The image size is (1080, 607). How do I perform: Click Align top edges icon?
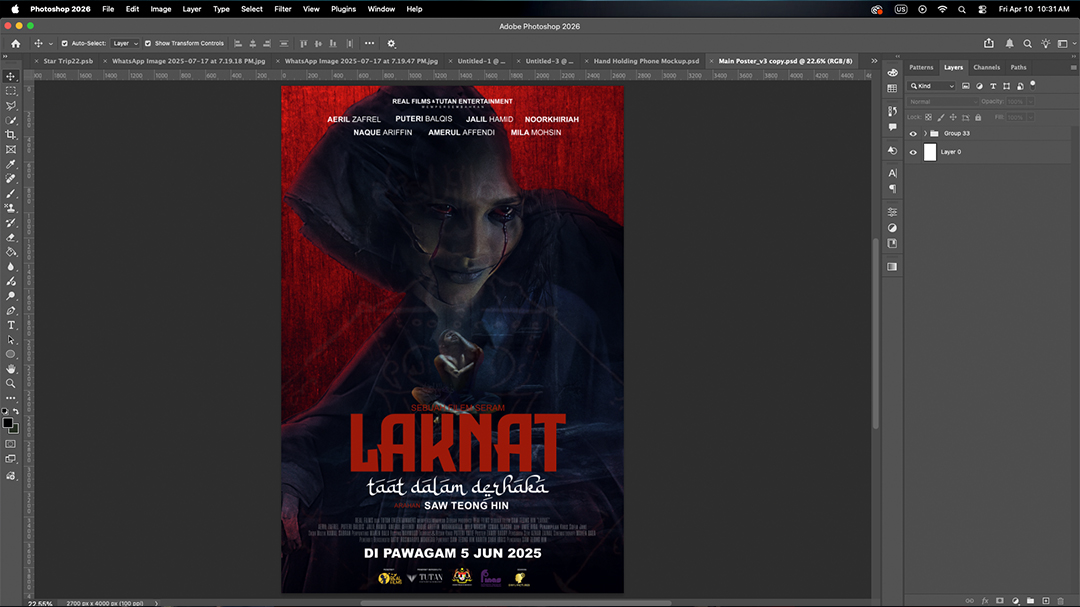[x=304, y=43]
